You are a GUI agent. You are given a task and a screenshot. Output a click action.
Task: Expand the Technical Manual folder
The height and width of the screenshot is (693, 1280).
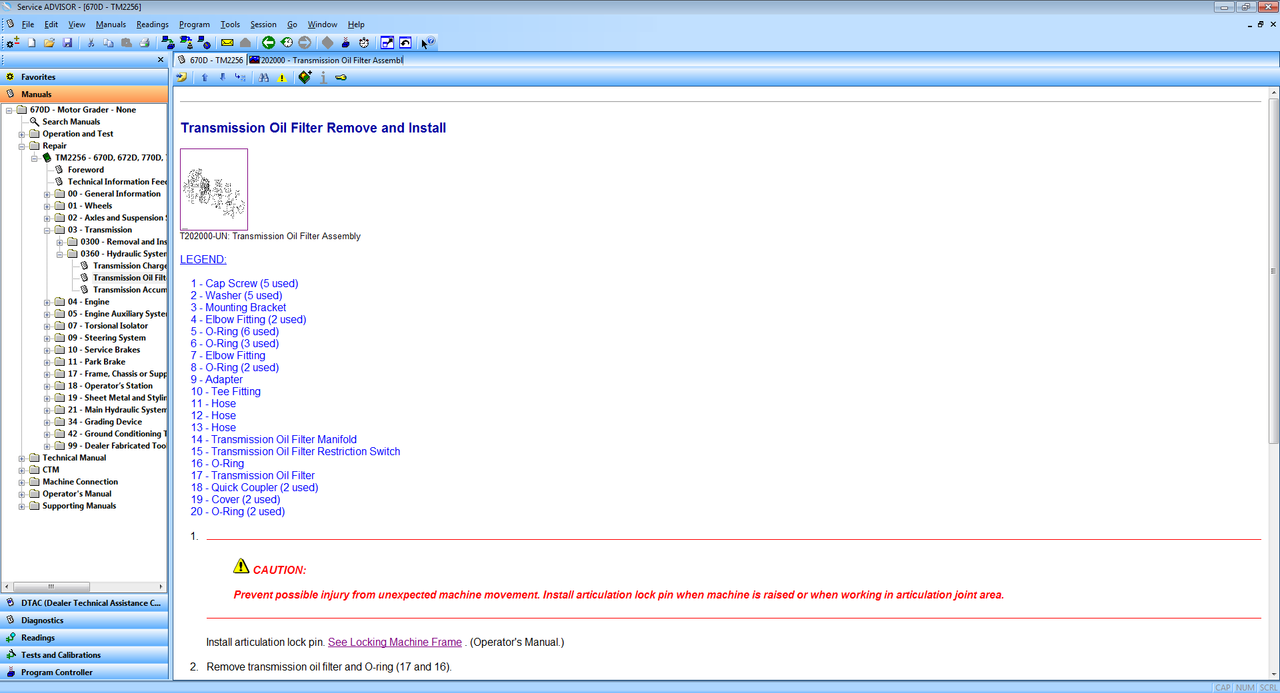click(x=21, y=458)
